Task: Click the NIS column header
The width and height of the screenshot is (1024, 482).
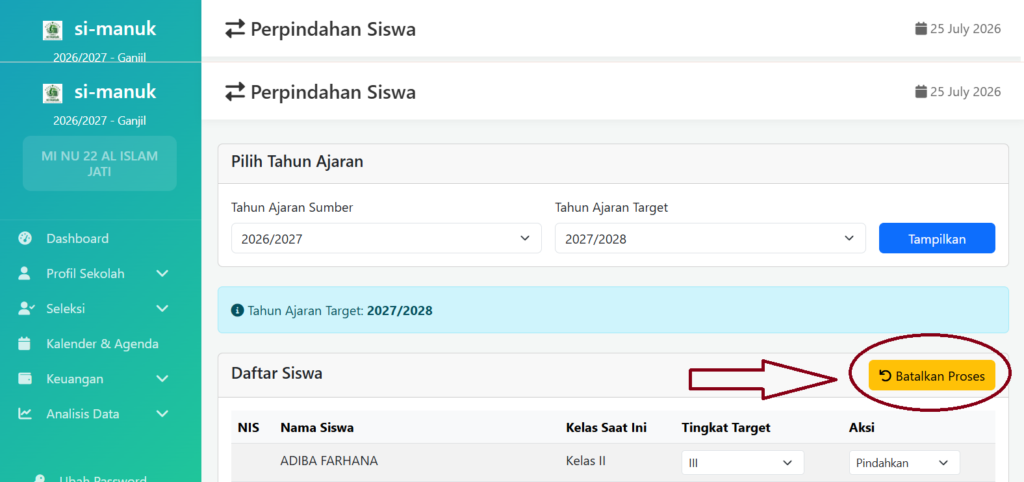Action: coord(248,428)
